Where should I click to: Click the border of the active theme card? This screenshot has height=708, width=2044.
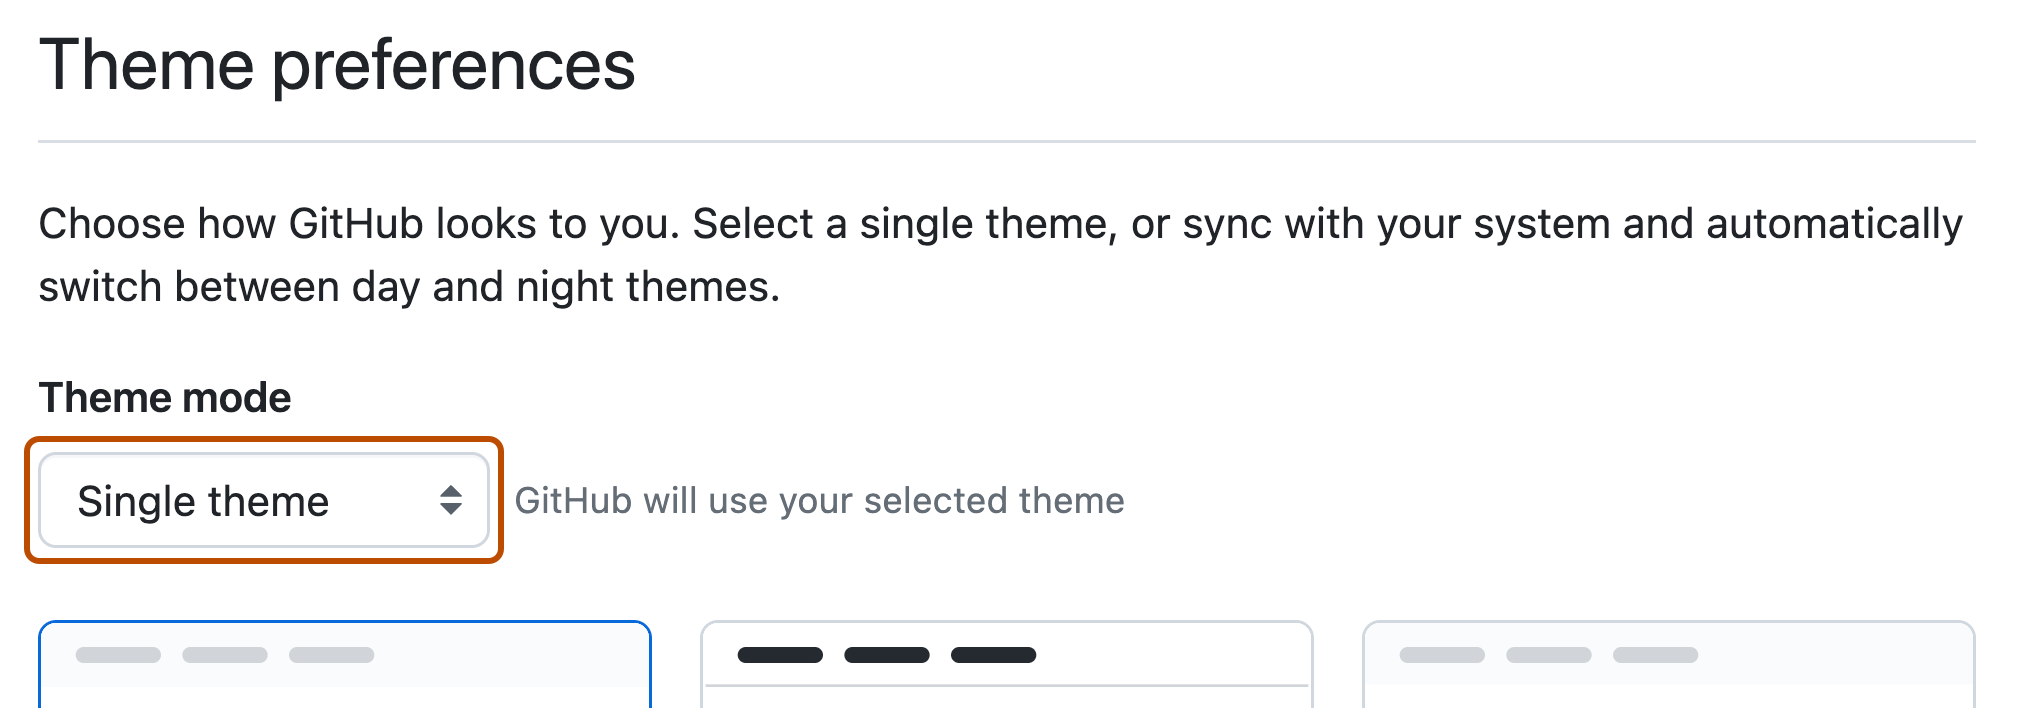[x=345, y=625]
